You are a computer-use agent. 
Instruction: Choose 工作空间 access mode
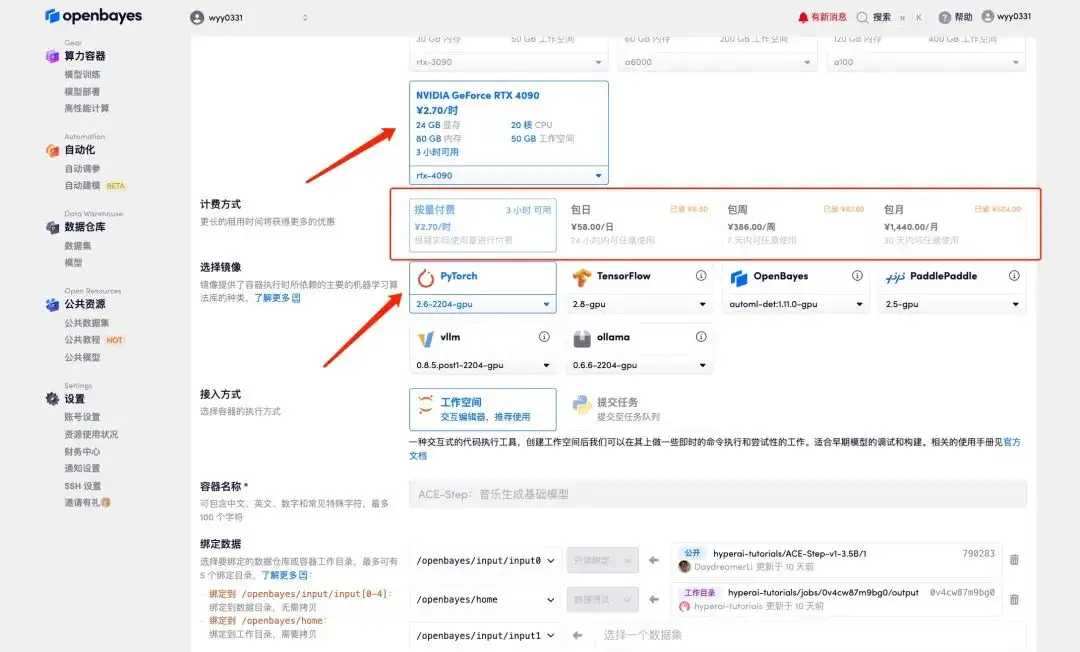483,409
